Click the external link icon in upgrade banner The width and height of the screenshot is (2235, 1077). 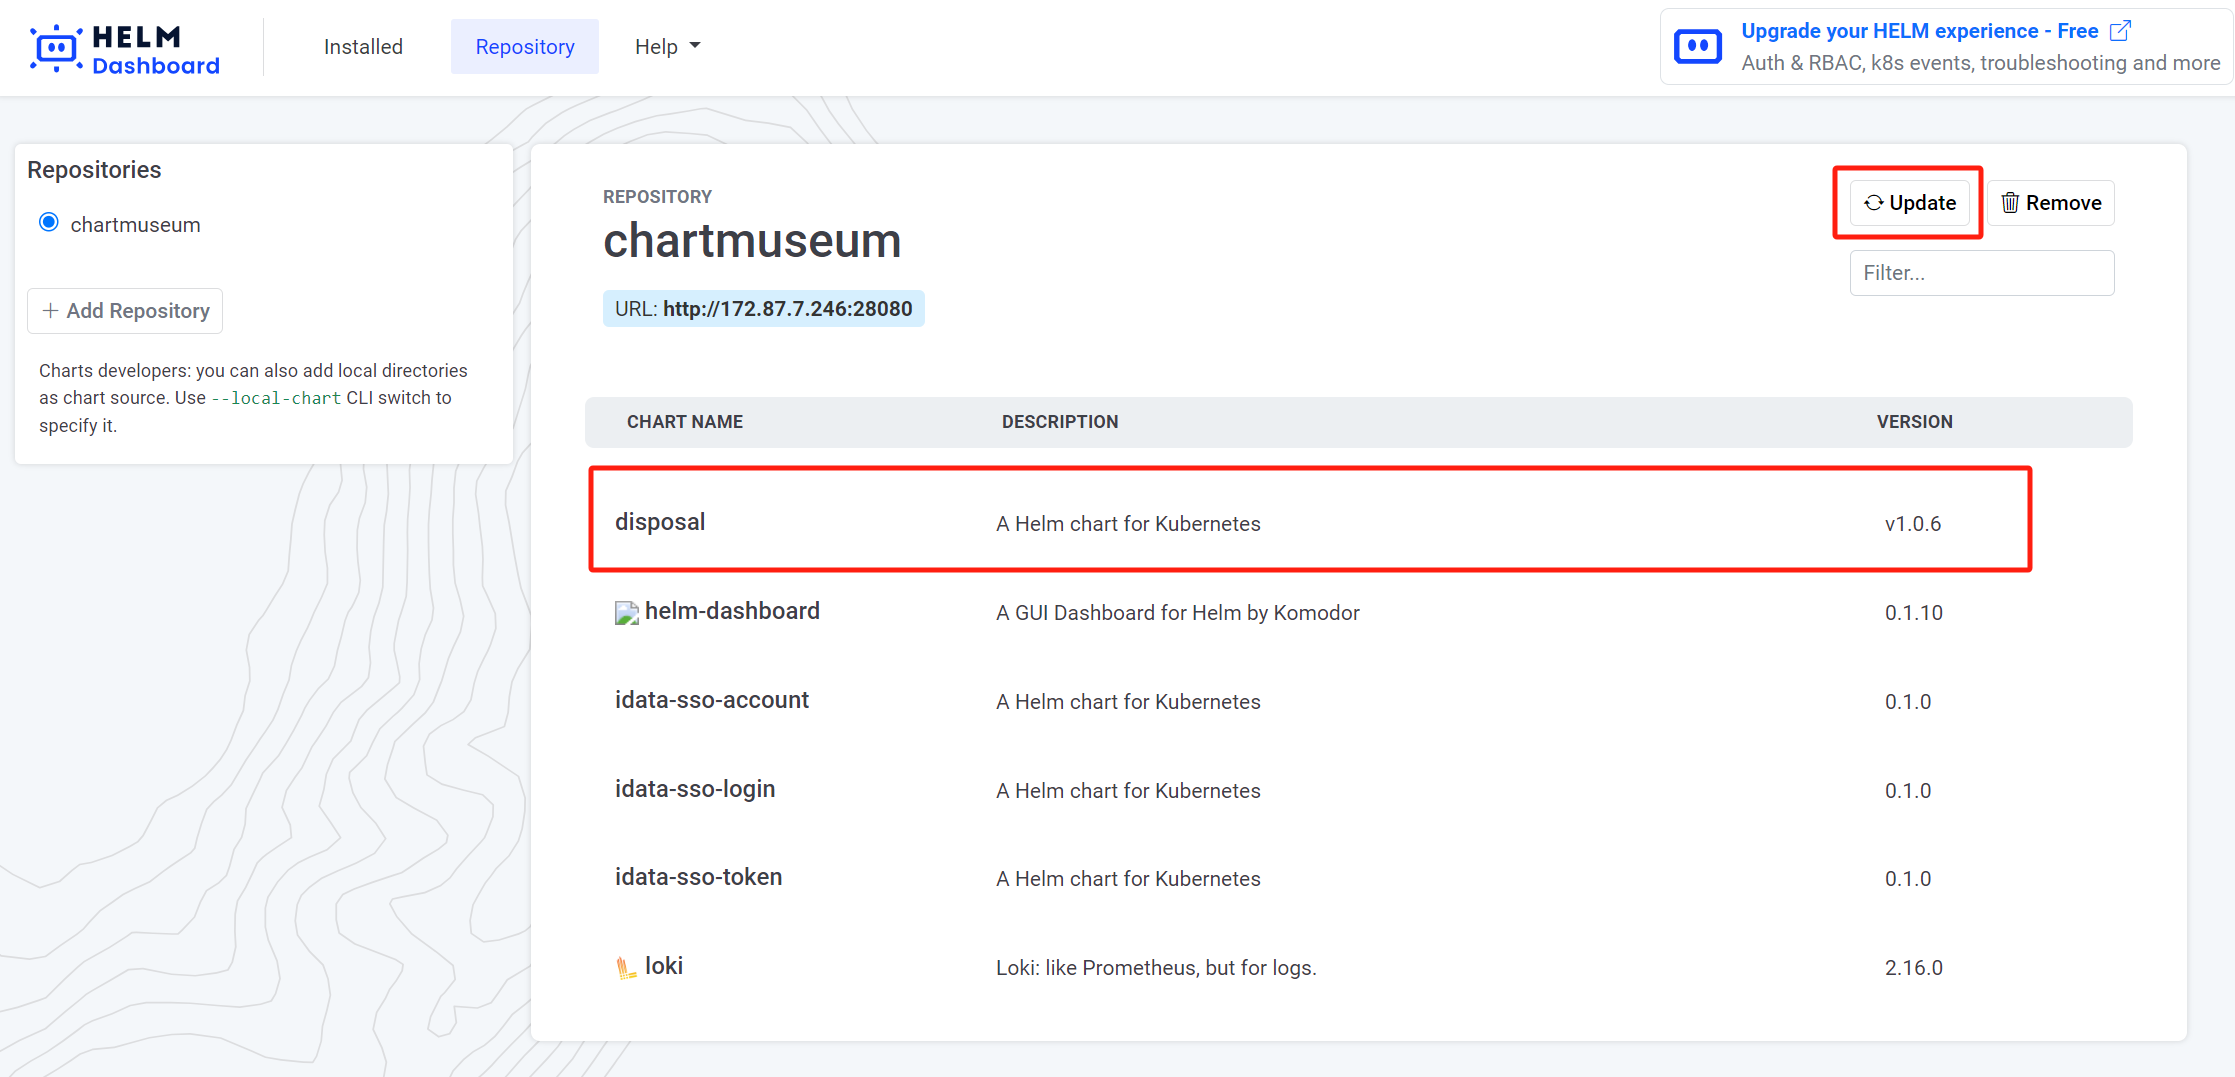click(2119, 31)
